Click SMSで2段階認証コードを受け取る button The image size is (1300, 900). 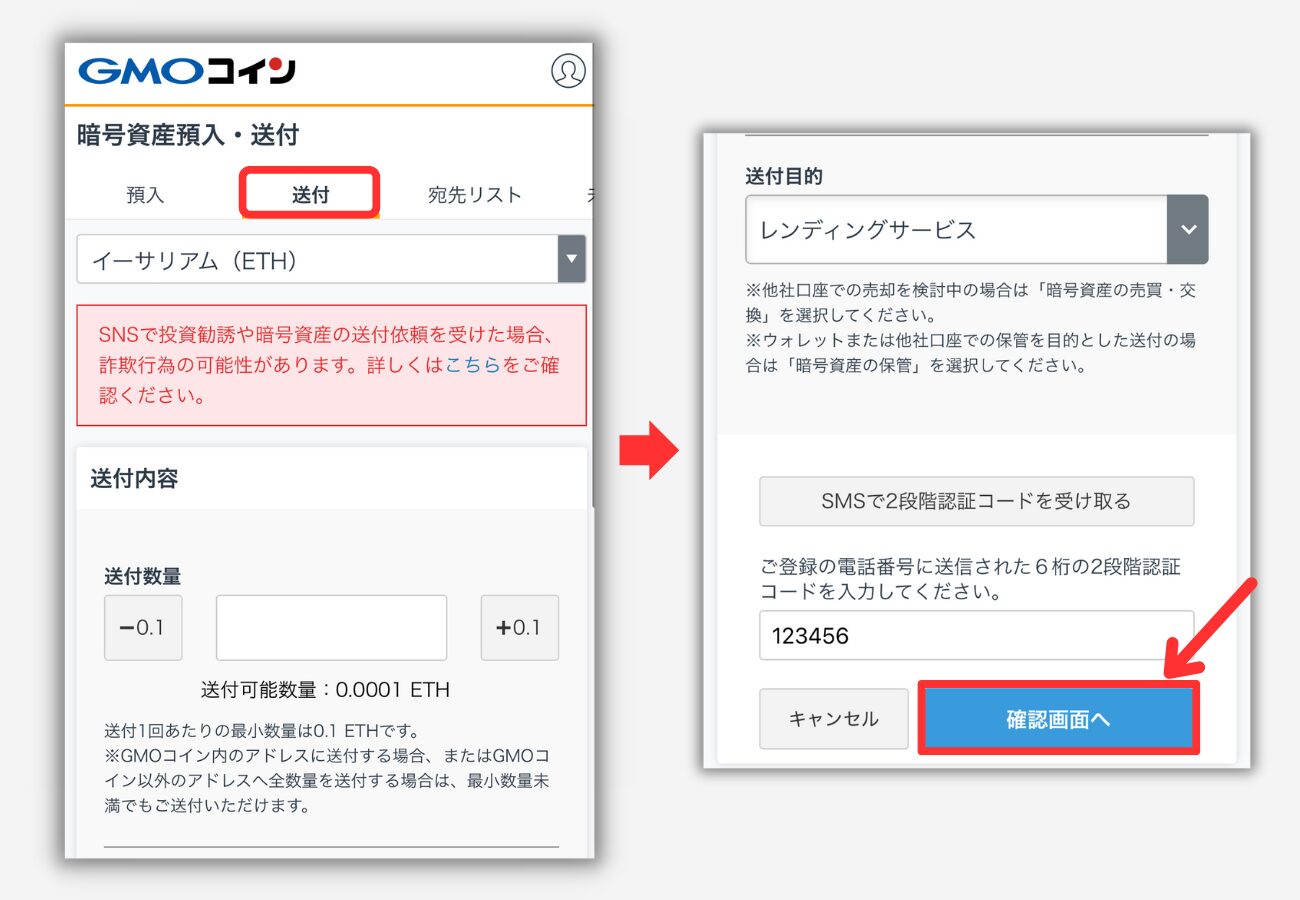click(976, 501)
